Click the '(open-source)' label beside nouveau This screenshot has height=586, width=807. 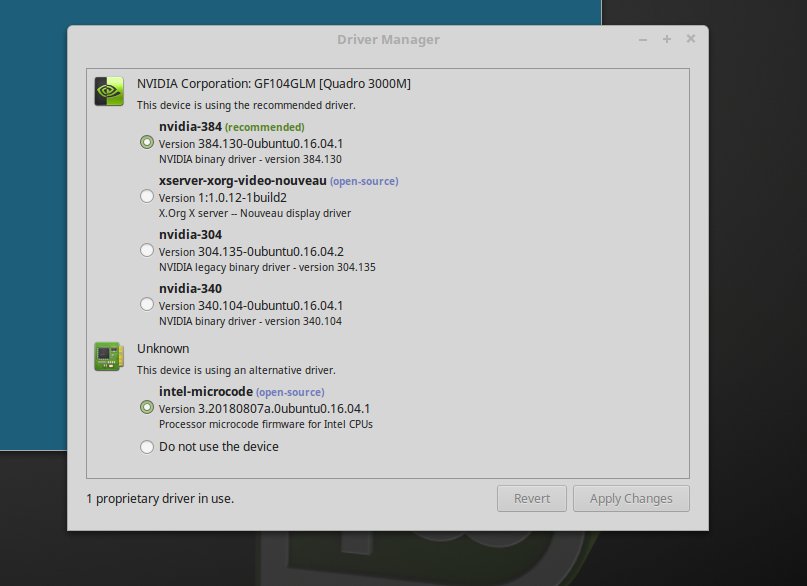click(x=364, y=181)
